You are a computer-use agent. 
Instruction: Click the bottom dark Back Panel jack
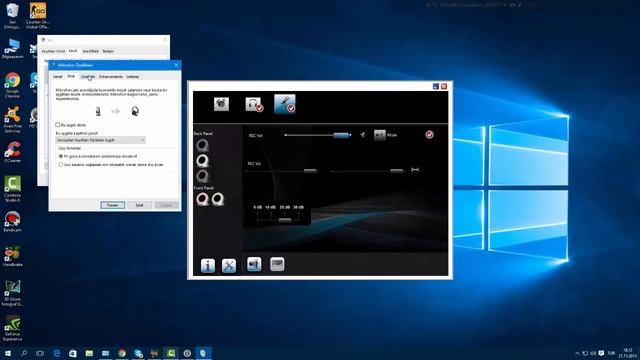coord(202,176)
